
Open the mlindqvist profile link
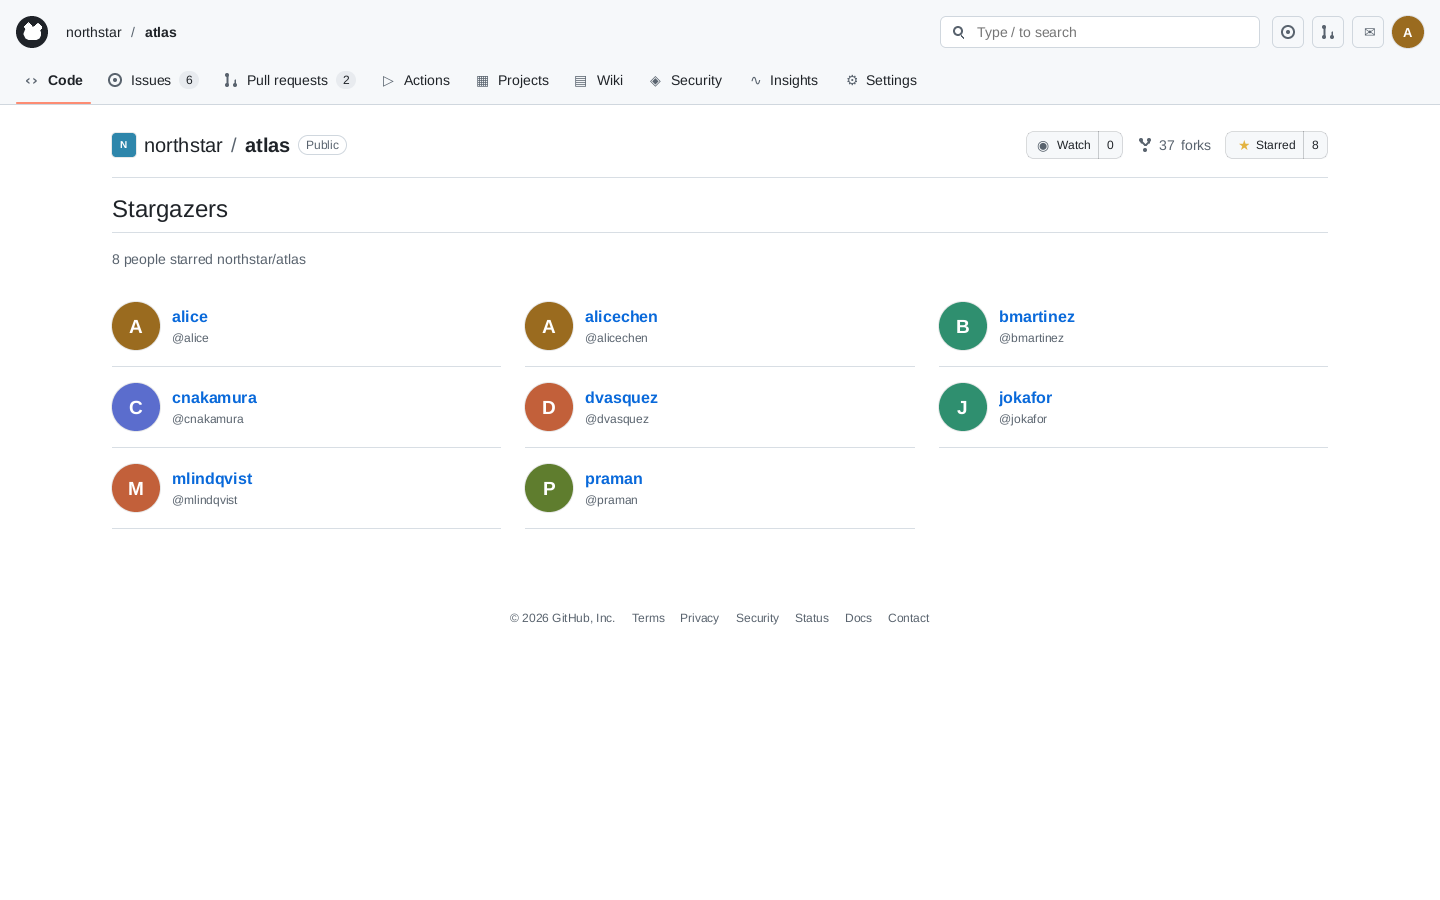point(212,479)
